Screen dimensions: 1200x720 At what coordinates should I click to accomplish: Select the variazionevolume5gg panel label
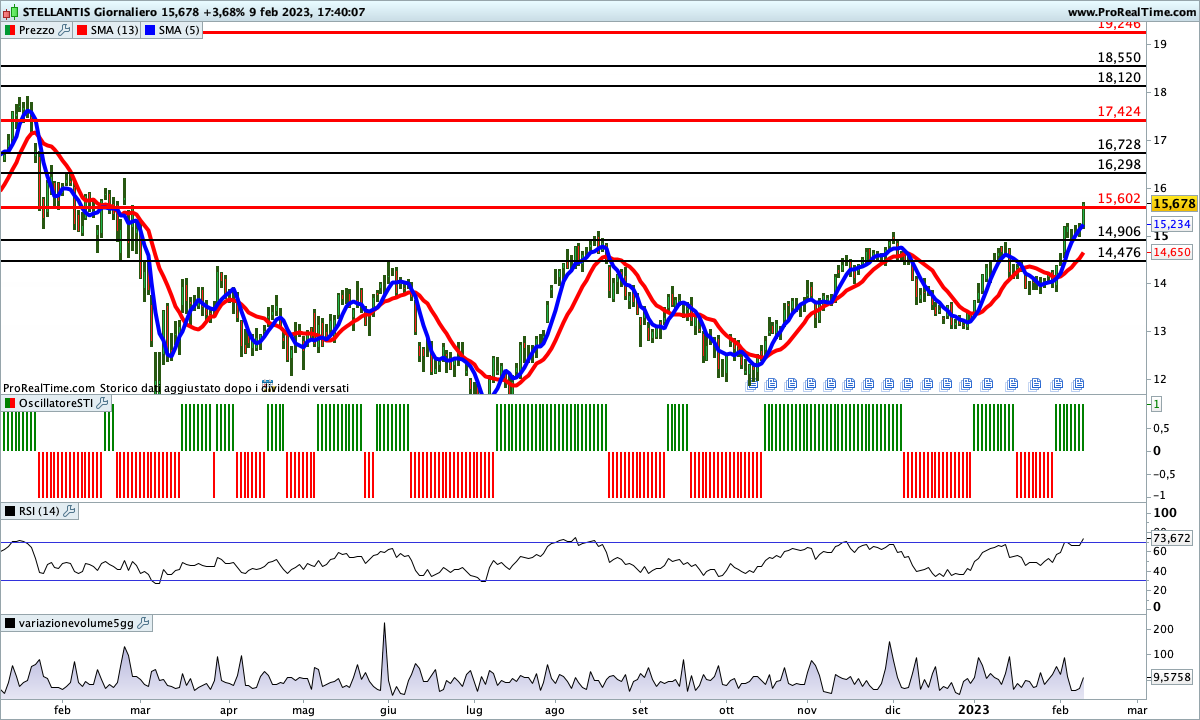pos(77,623)
